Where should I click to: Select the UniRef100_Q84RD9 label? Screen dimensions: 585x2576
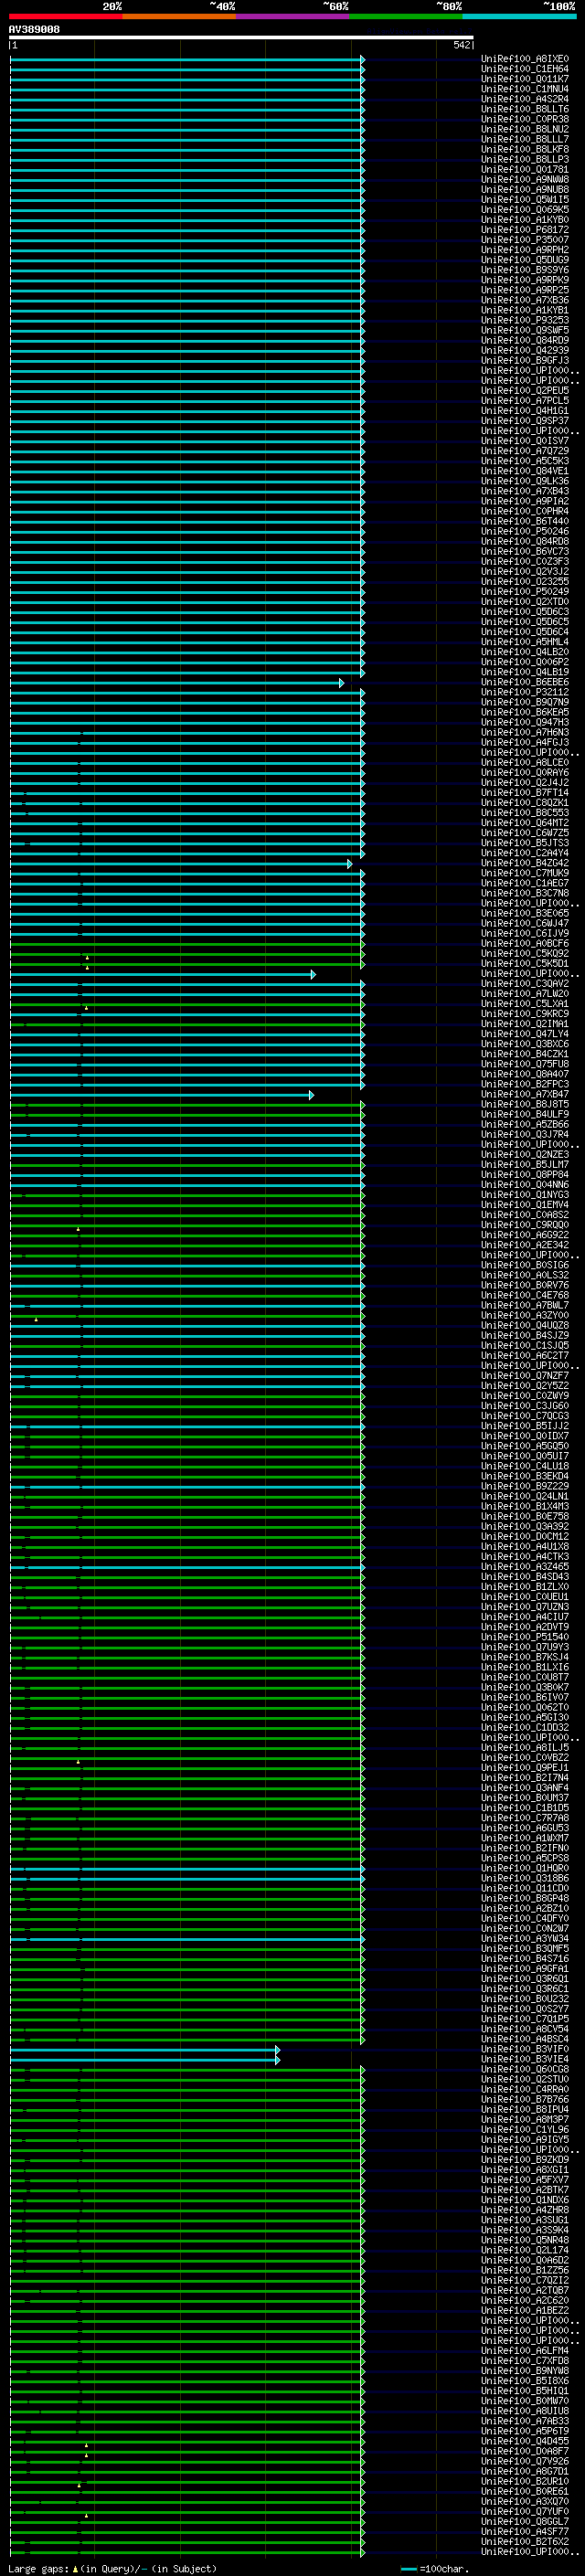525,341
